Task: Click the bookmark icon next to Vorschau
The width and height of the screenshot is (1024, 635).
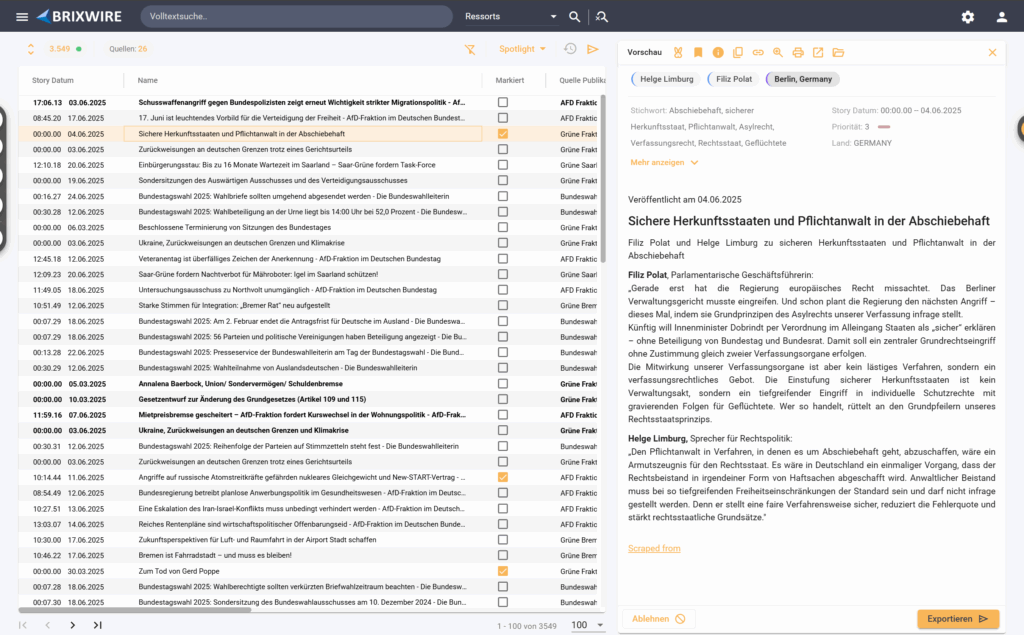Action: click(x=697, y=52)
